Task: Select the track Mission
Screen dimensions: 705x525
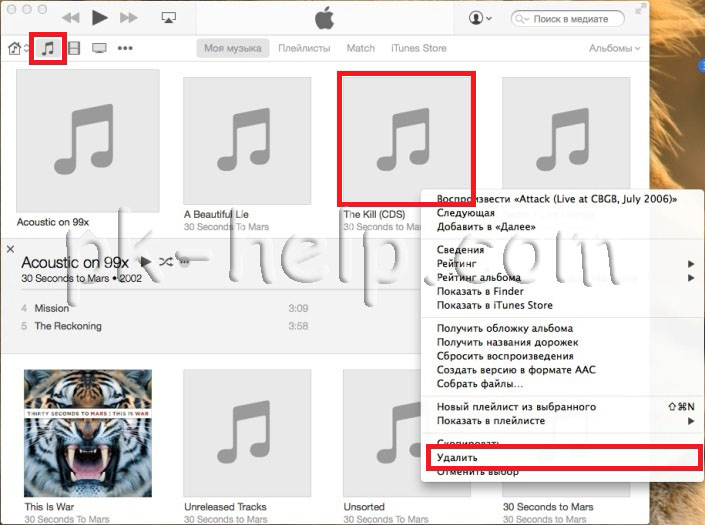Action: point(52,308)
